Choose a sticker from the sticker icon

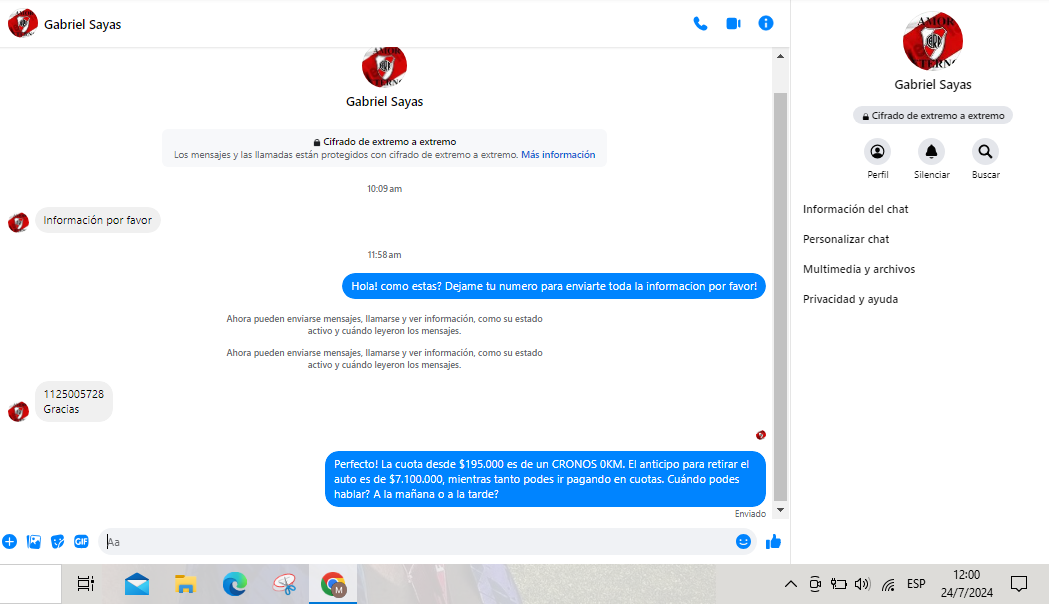click(x=58, y=541)
